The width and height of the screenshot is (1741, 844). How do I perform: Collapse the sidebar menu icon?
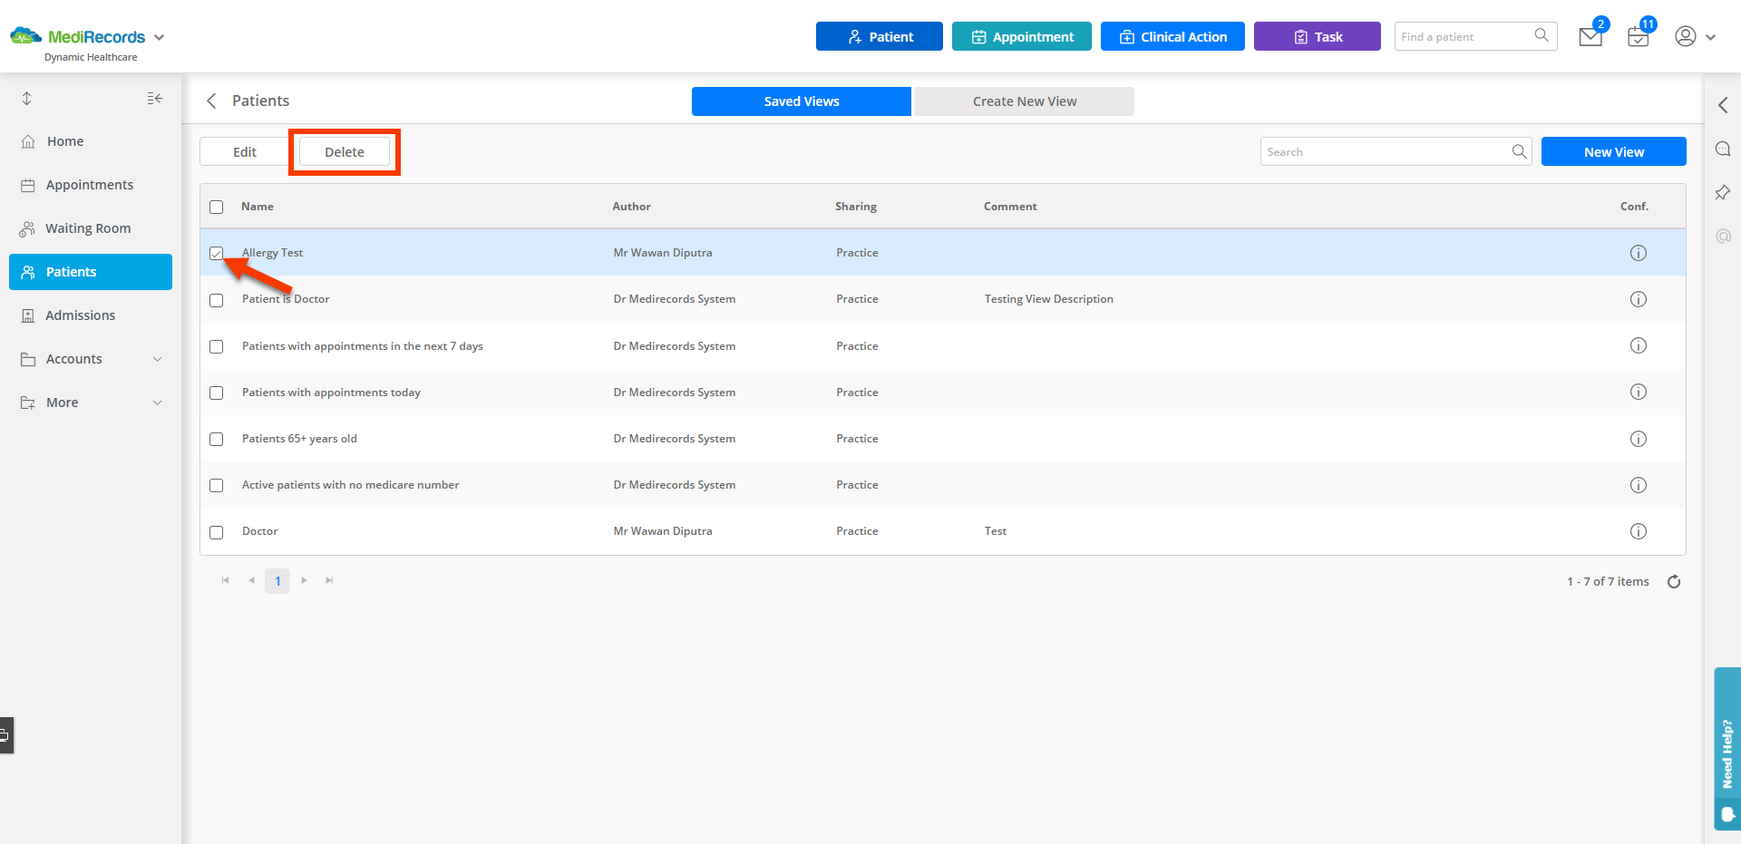154,98
